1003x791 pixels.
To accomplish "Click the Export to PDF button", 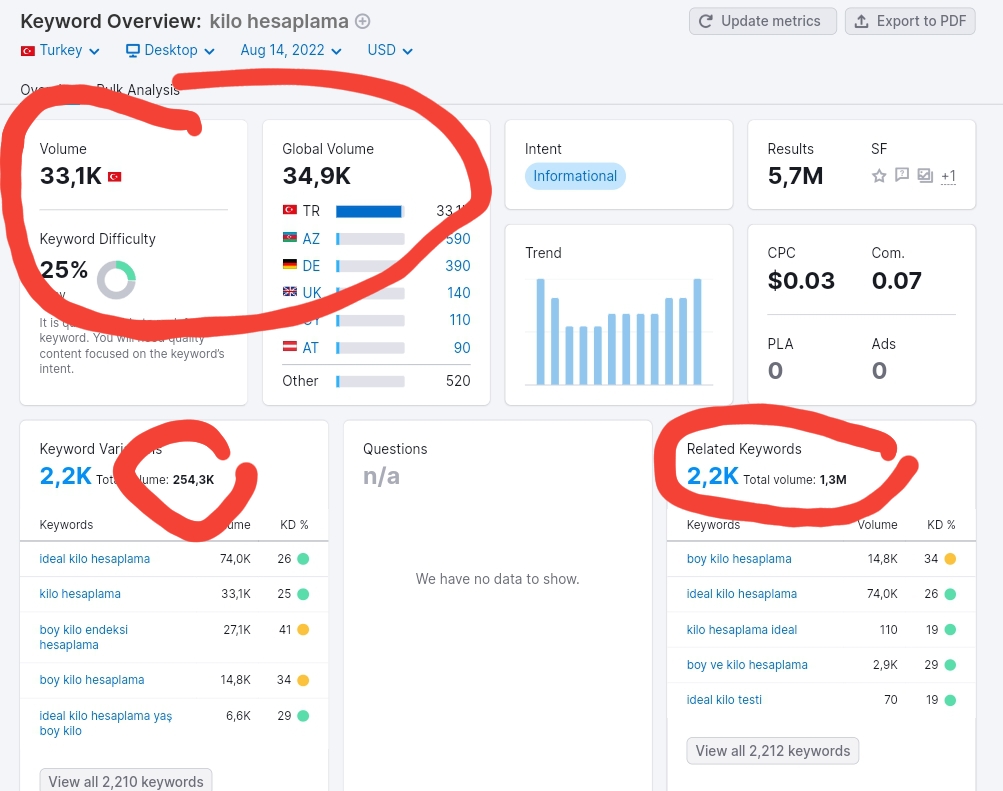I will pyautogui.click(x=910, y=21).
